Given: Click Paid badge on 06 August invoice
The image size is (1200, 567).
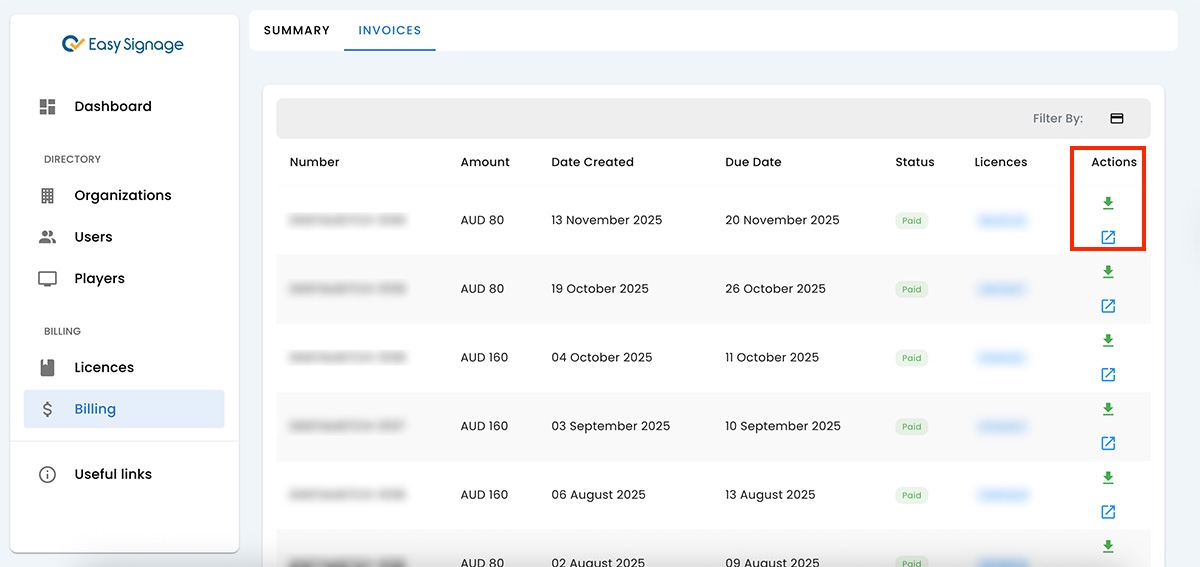Looking at the screenshot, I should point(912,495).
